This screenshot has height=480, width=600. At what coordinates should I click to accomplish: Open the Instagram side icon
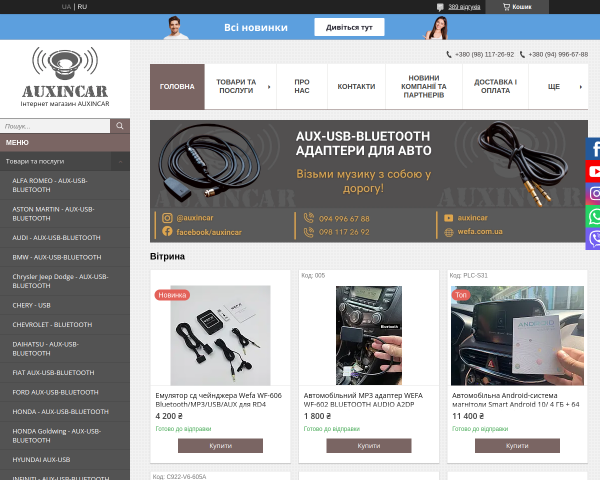pos(593,194)
